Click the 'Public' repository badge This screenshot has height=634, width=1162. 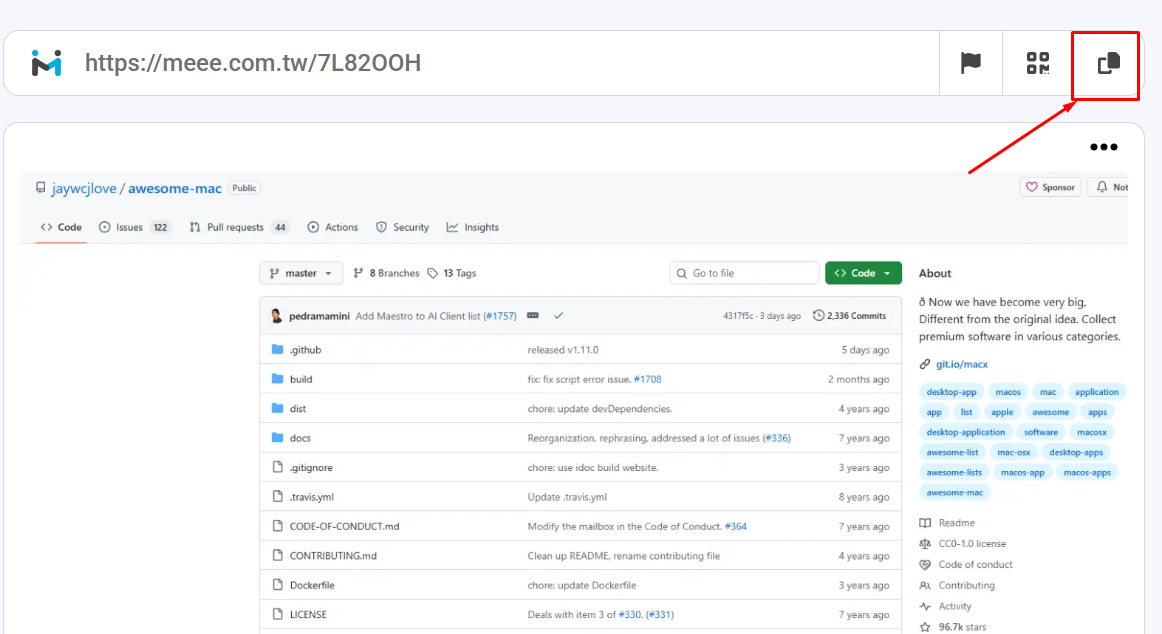[x=244, y=188]
